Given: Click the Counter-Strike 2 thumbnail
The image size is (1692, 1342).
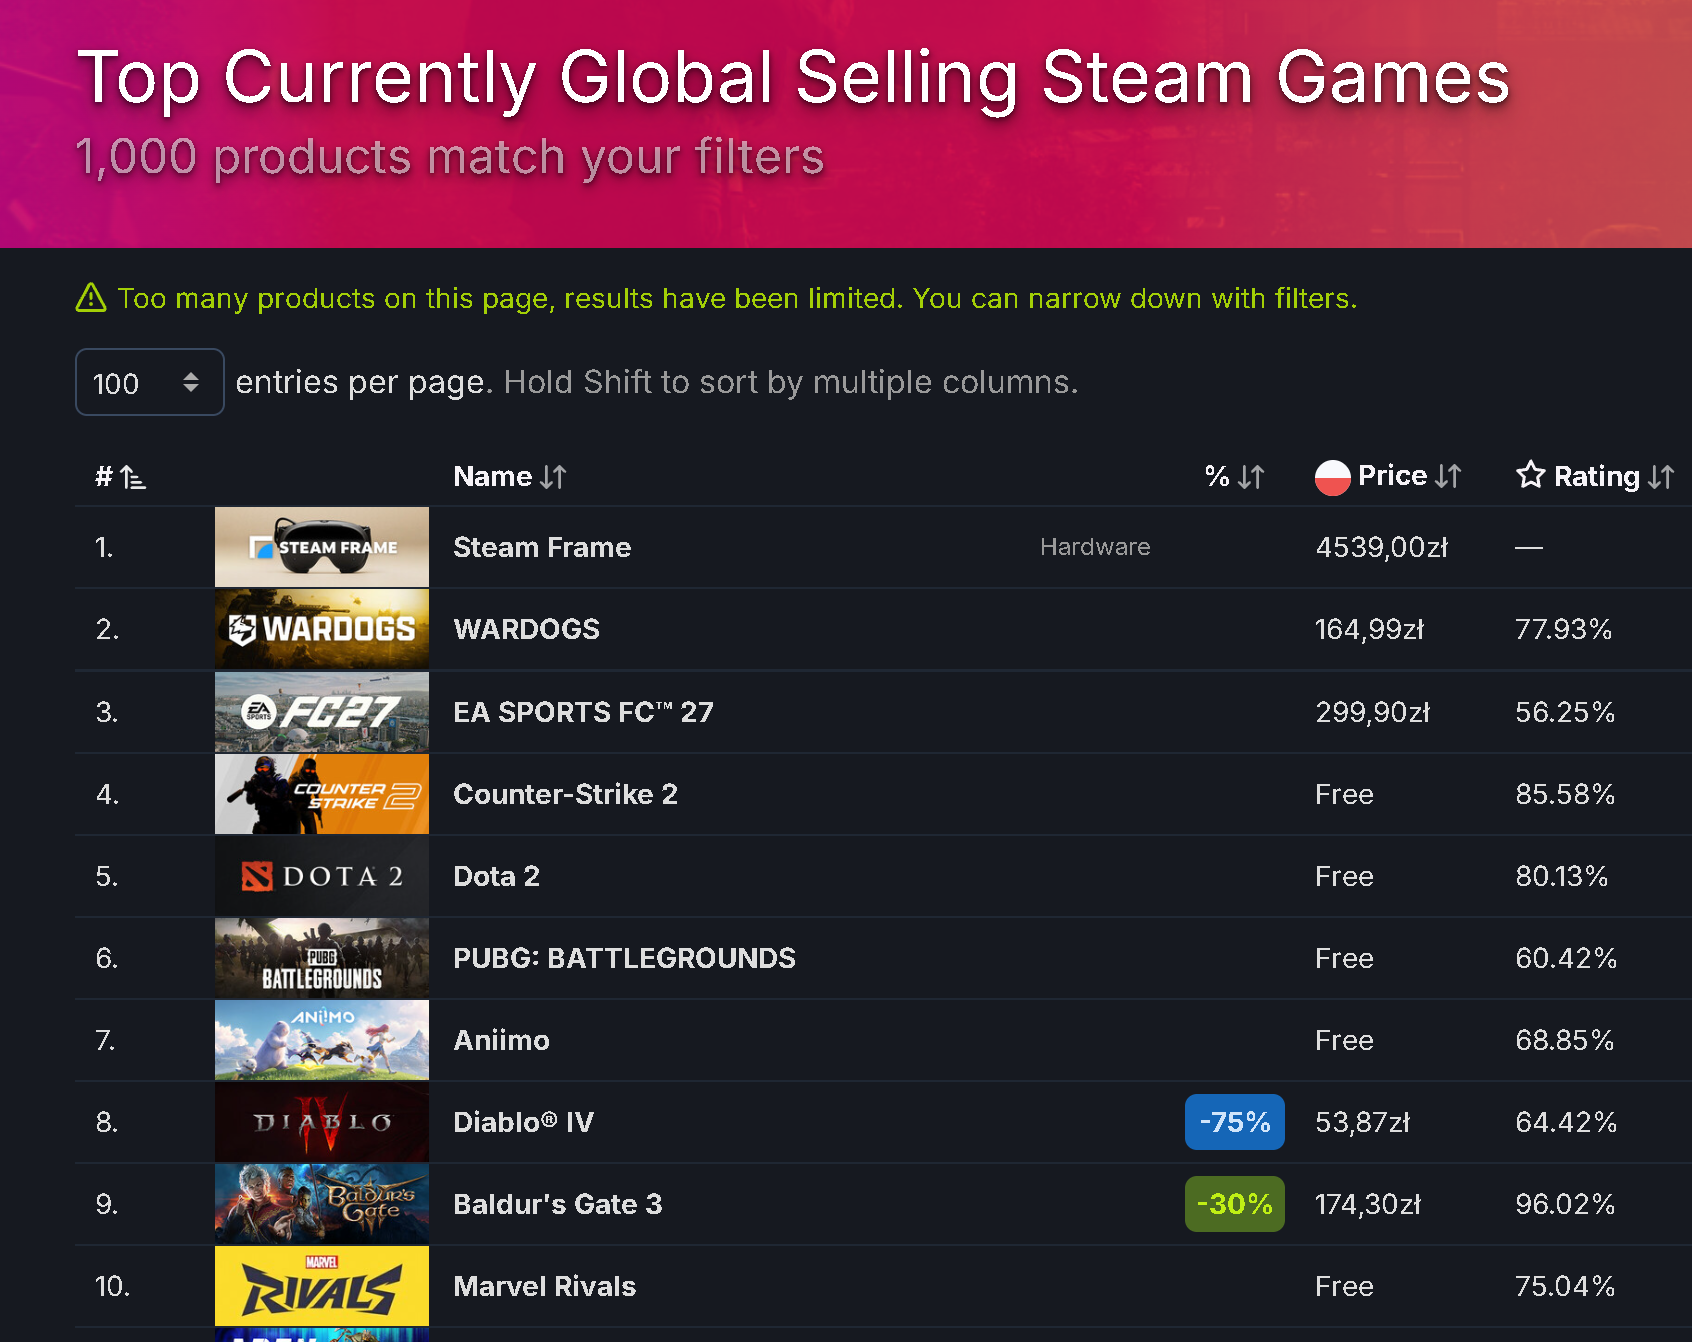Looking at the screenshot, I should [322, 794].
